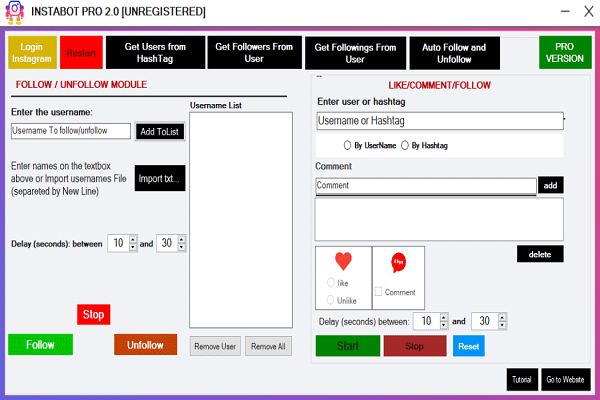Switch to Auto Follow and Unfollow tab
Viewport: 600px width, 400px height.
coord(454,53)
